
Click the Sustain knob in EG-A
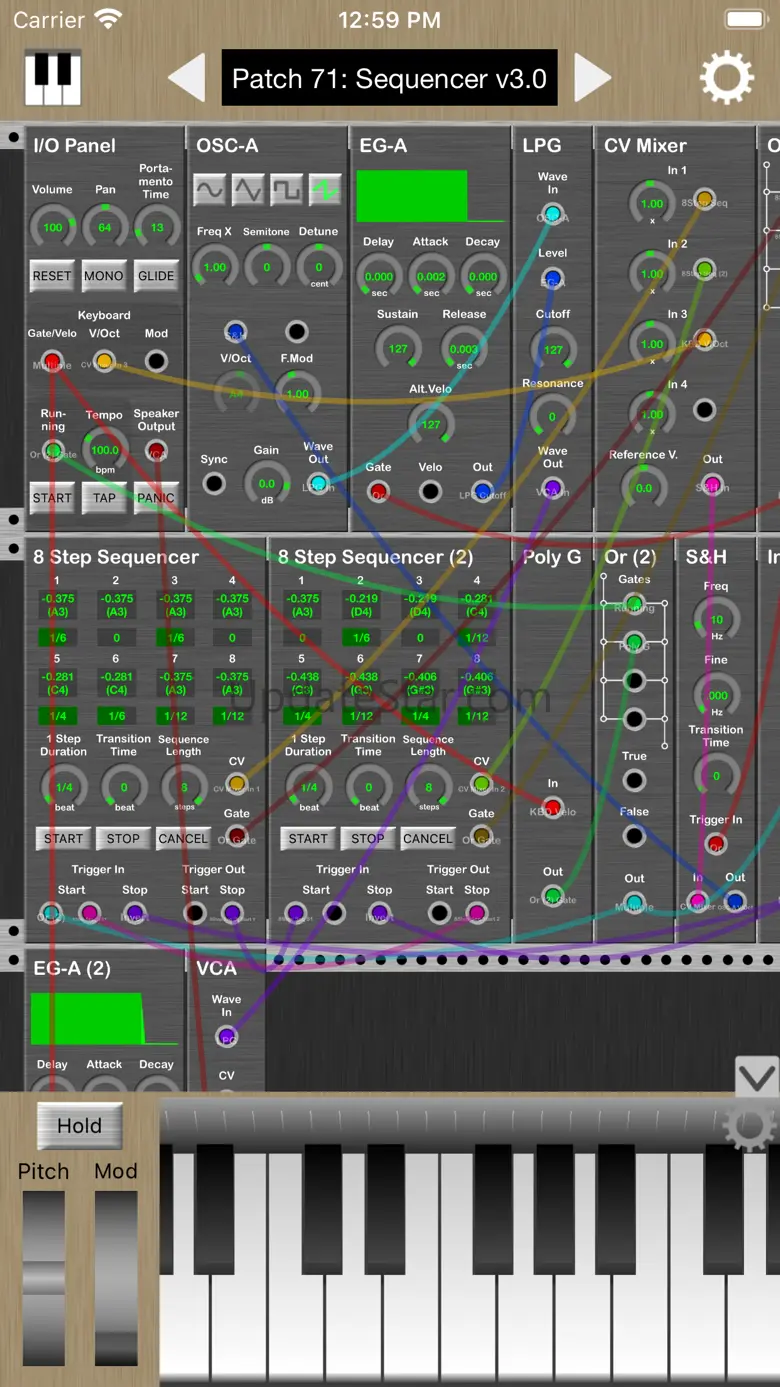[x=398, y=349]
